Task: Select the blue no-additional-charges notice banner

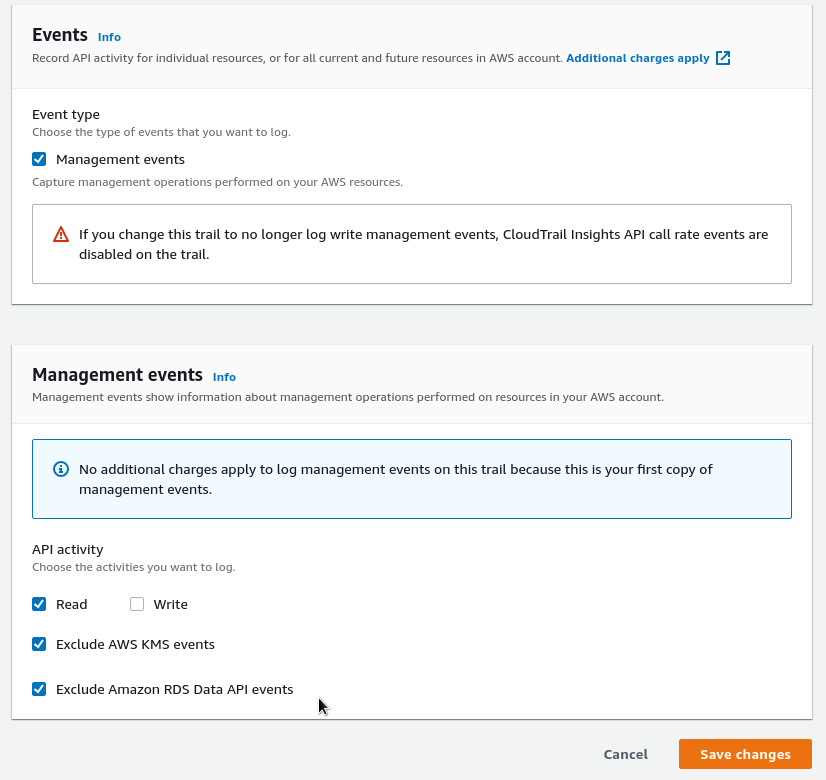Action: pos(411,478)
